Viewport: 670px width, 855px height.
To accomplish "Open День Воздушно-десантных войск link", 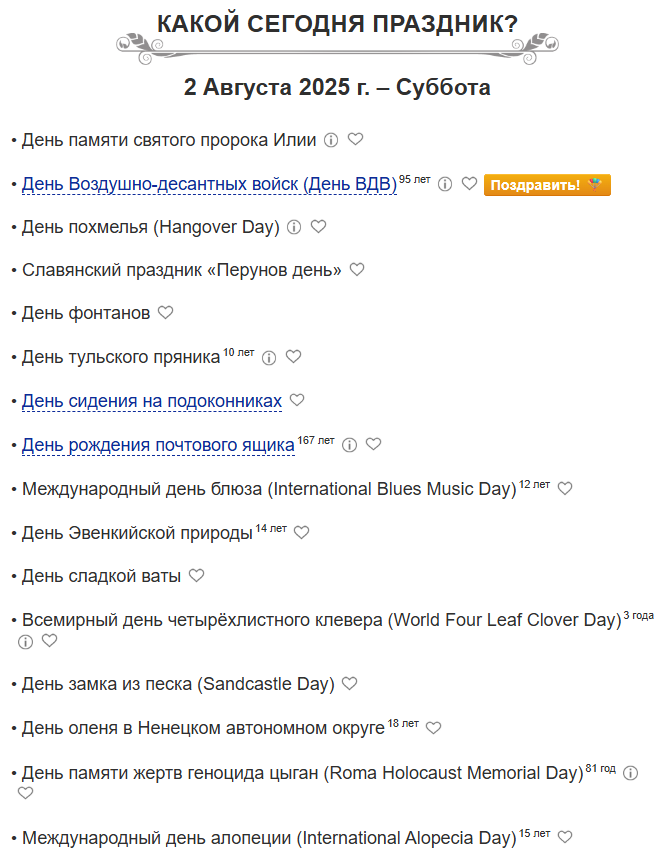I will tap(209, 184).
